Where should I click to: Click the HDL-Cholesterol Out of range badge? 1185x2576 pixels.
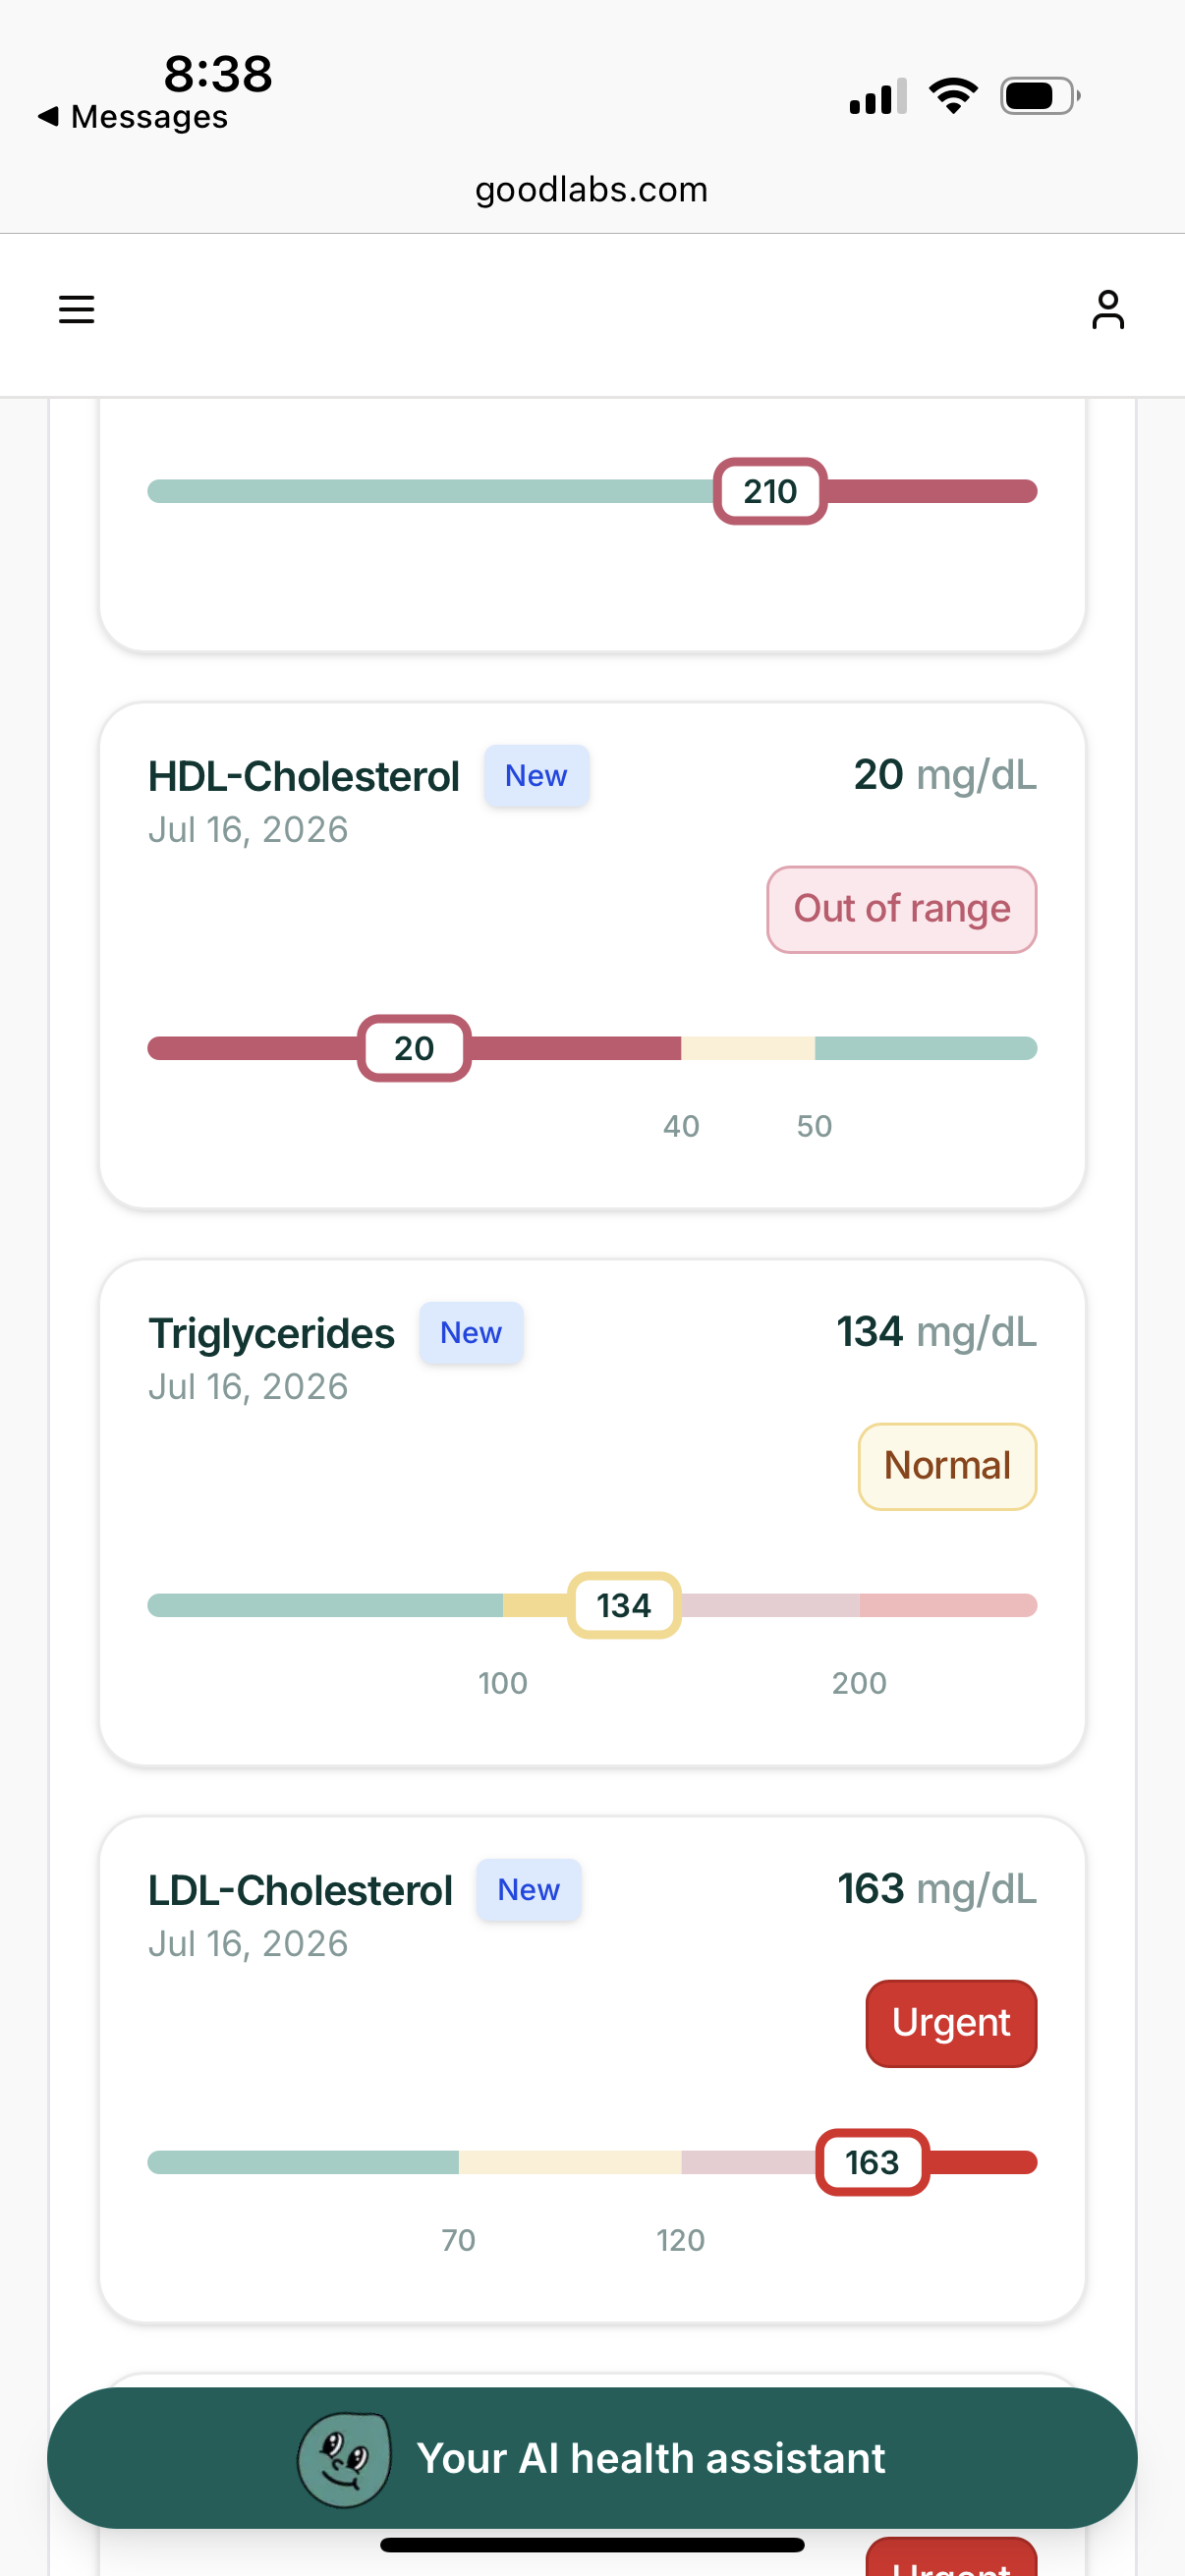click(901, 909)
